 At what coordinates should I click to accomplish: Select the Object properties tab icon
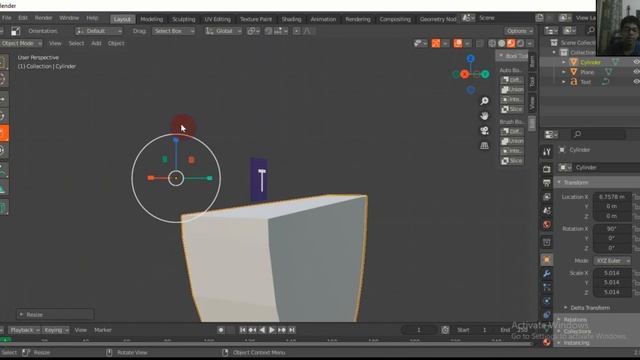click(x=547, y=260)
